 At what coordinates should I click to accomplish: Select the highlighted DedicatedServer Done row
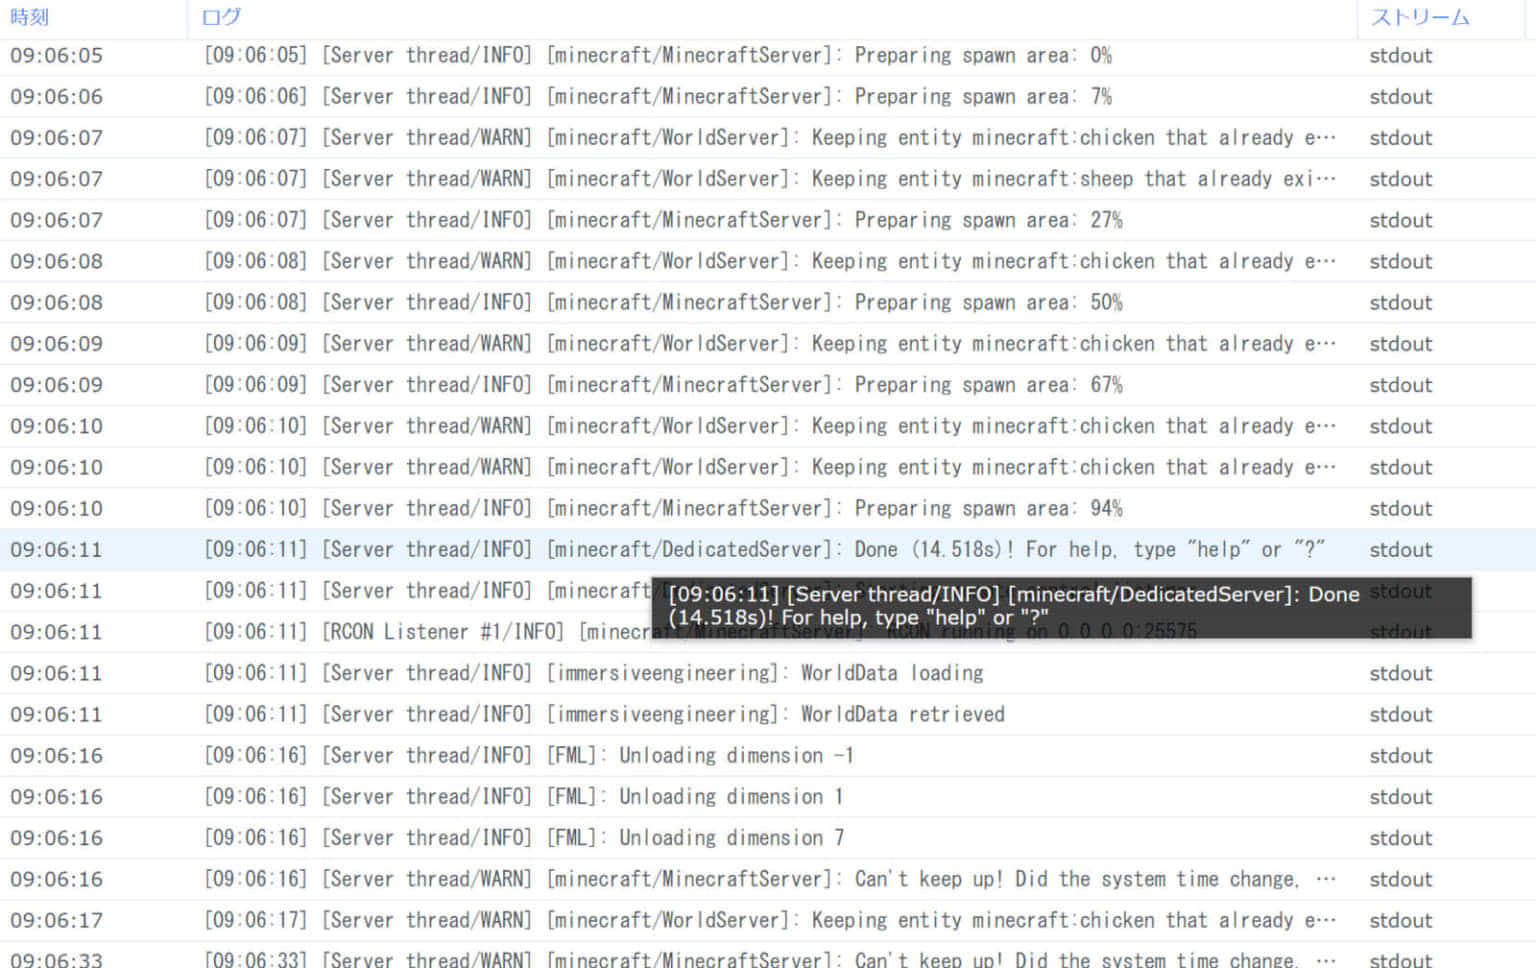[764, 550]
